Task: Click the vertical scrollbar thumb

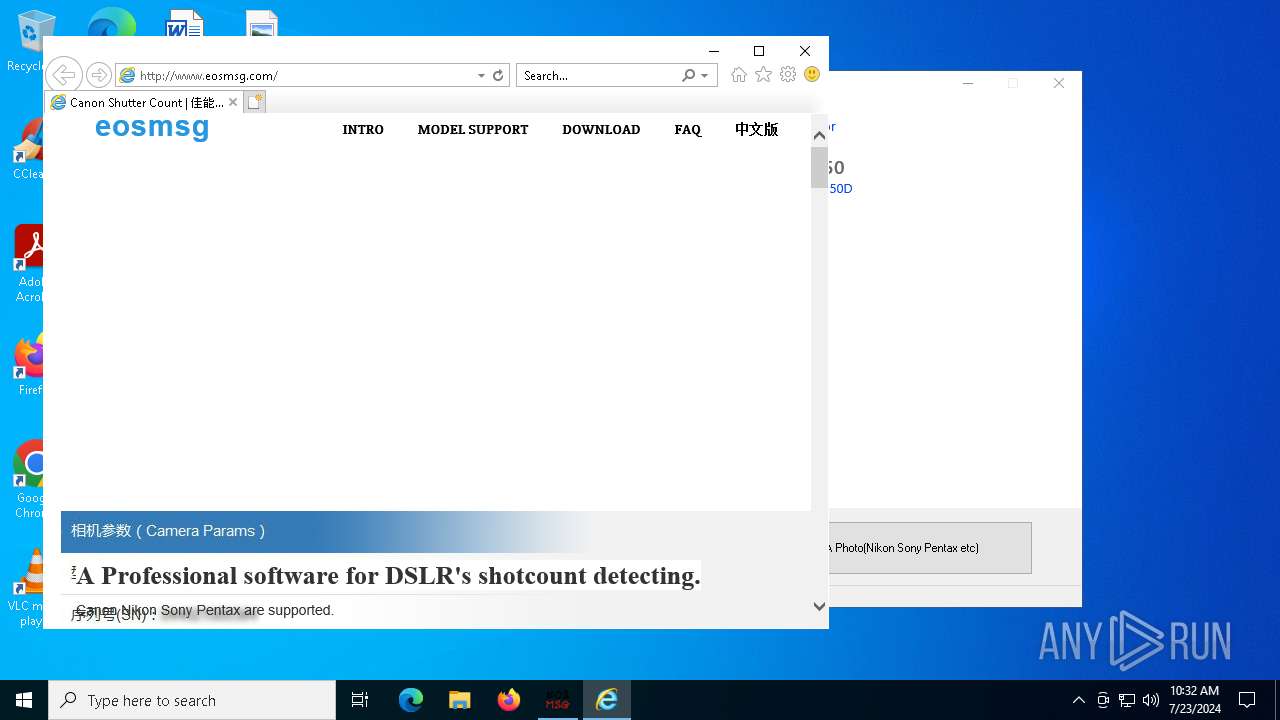Action: point(819,168)
